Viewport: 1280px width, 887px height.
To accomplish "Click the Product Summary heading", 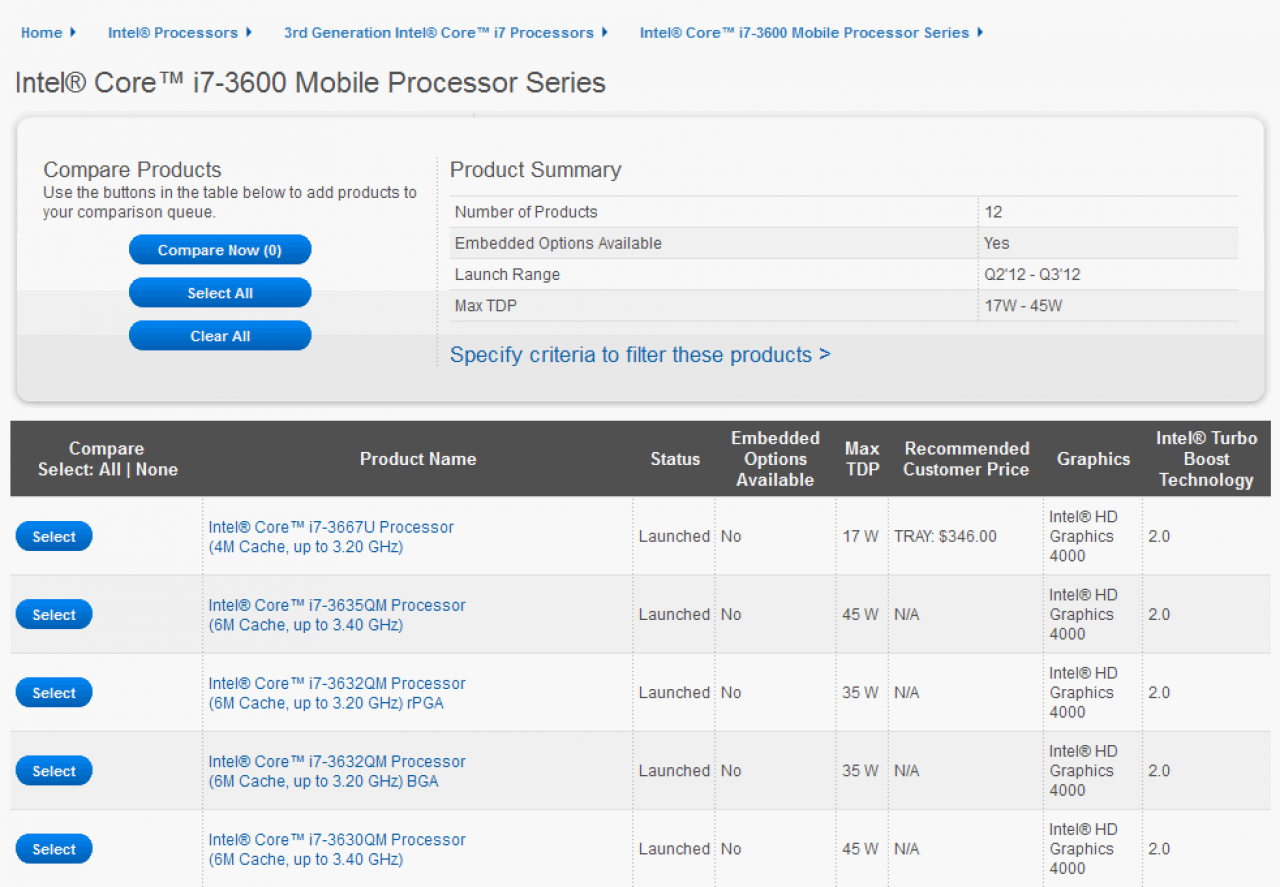I will tap(535, 170).
